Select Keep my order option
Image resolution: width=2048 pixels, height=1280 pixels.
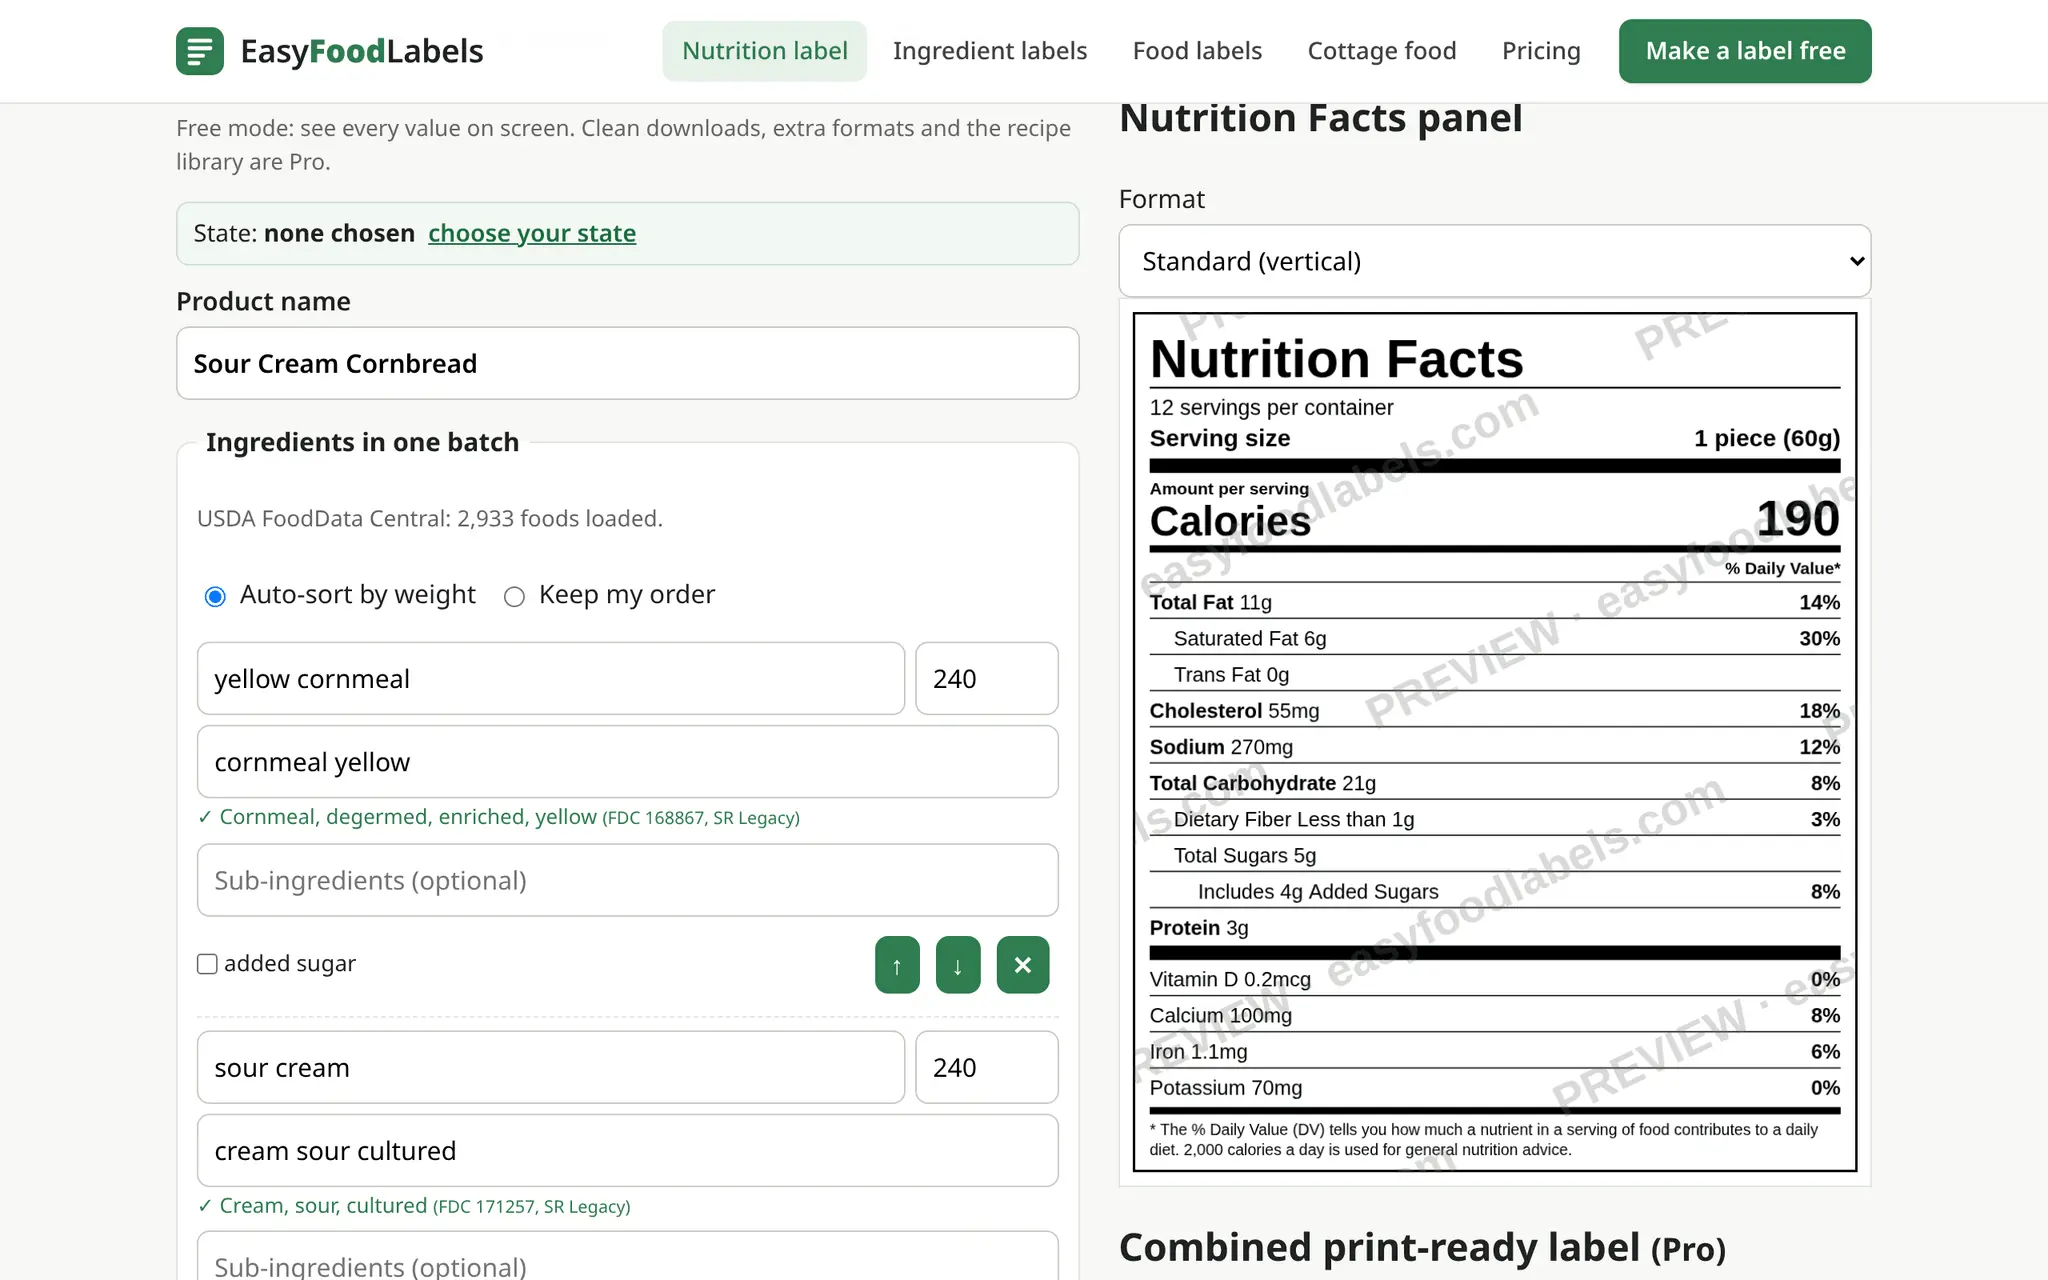[x=514, y=597]
